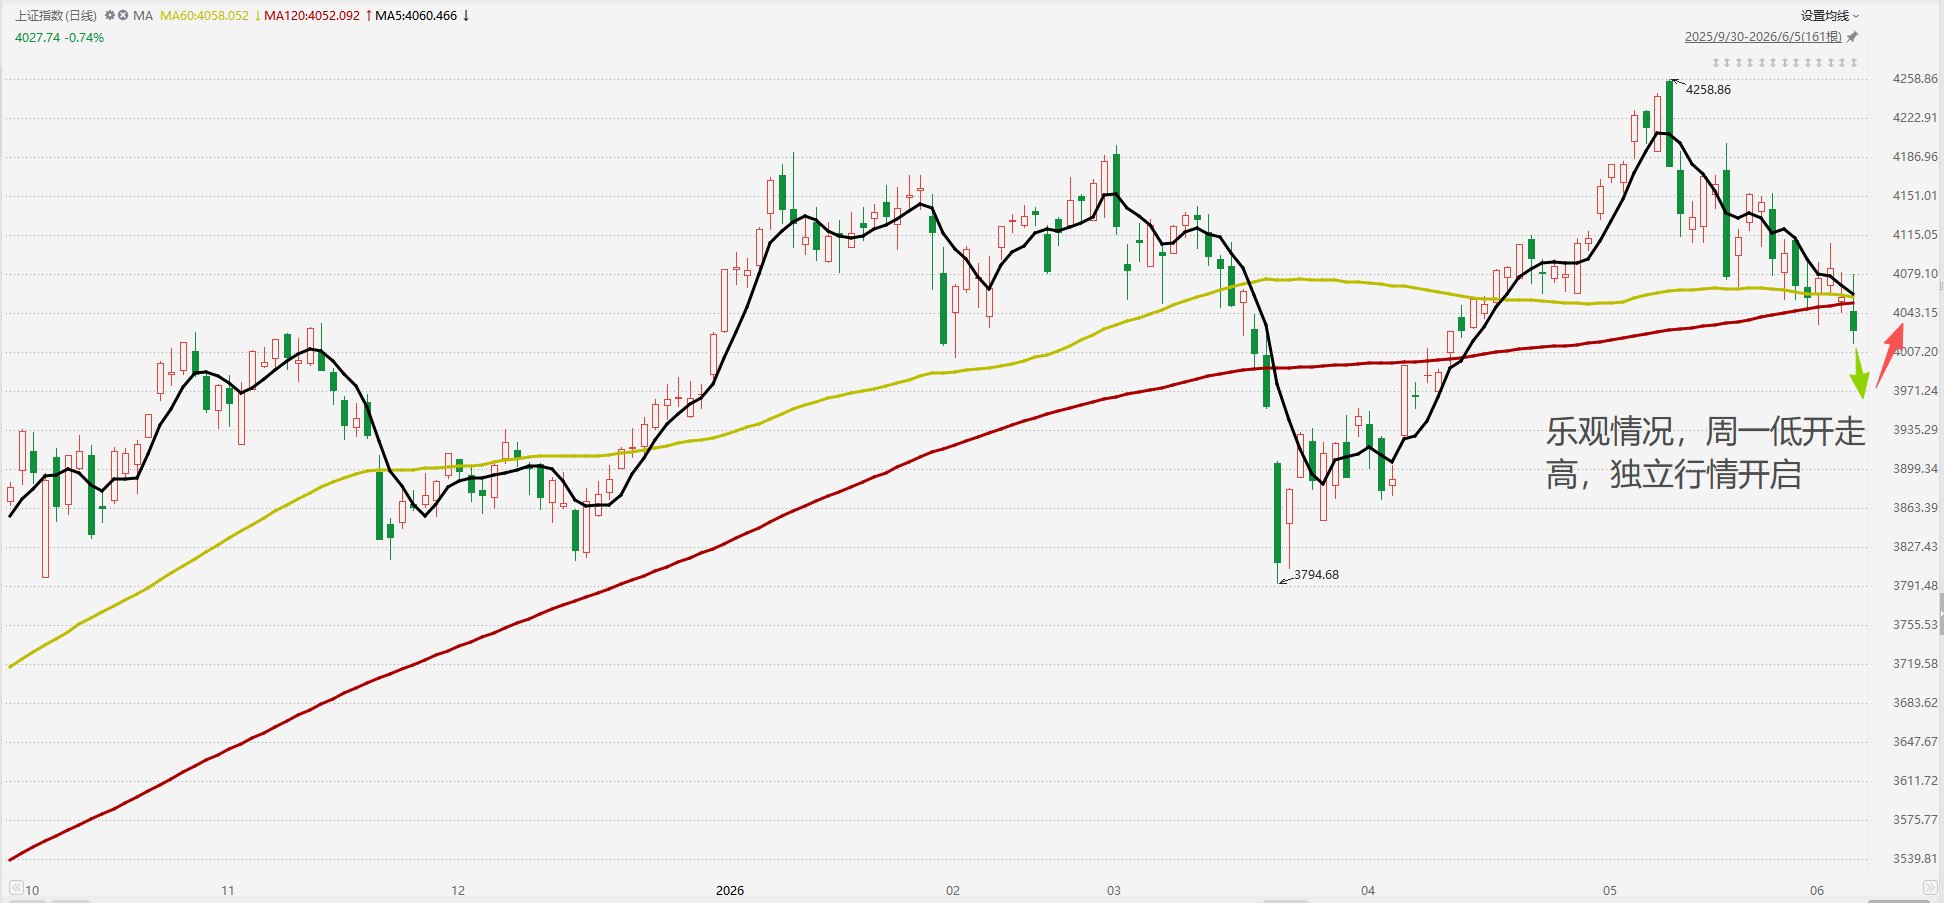1944x903 pixels.
Task: Click the 4027.74 -0.74% price readout
Action: 59,38
